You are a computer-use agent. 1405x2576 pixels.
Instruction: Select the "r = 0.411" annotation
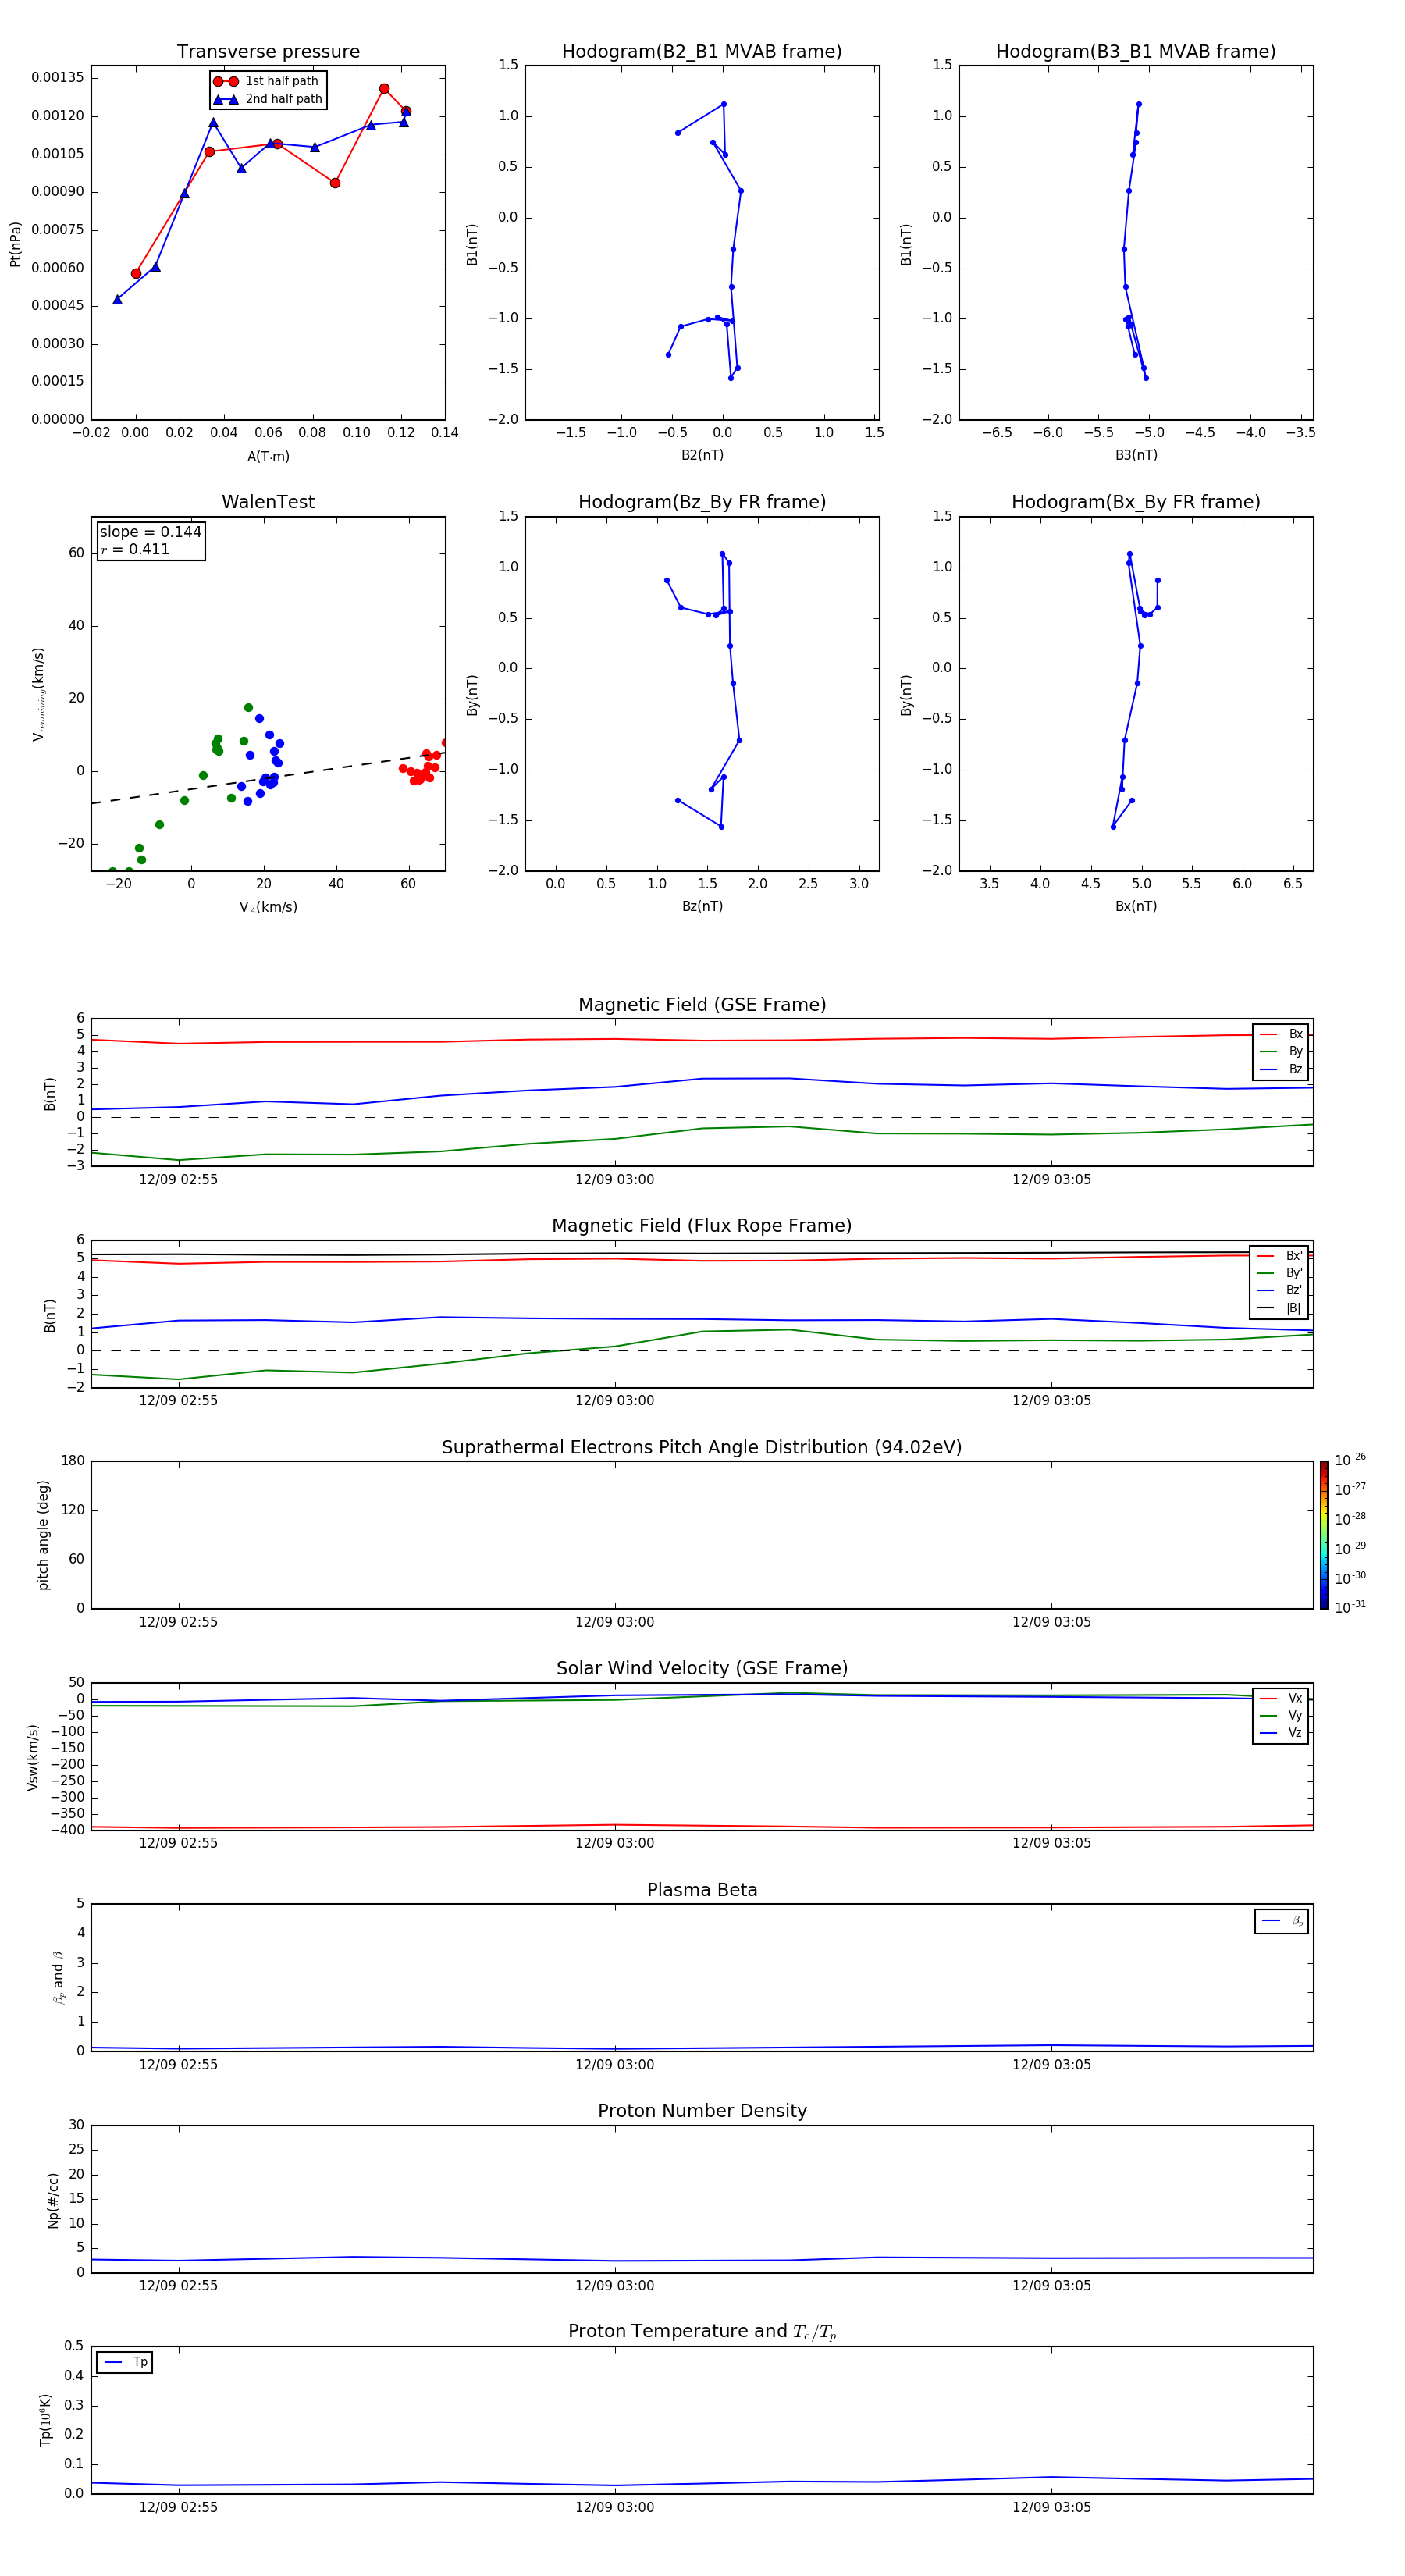135,549
